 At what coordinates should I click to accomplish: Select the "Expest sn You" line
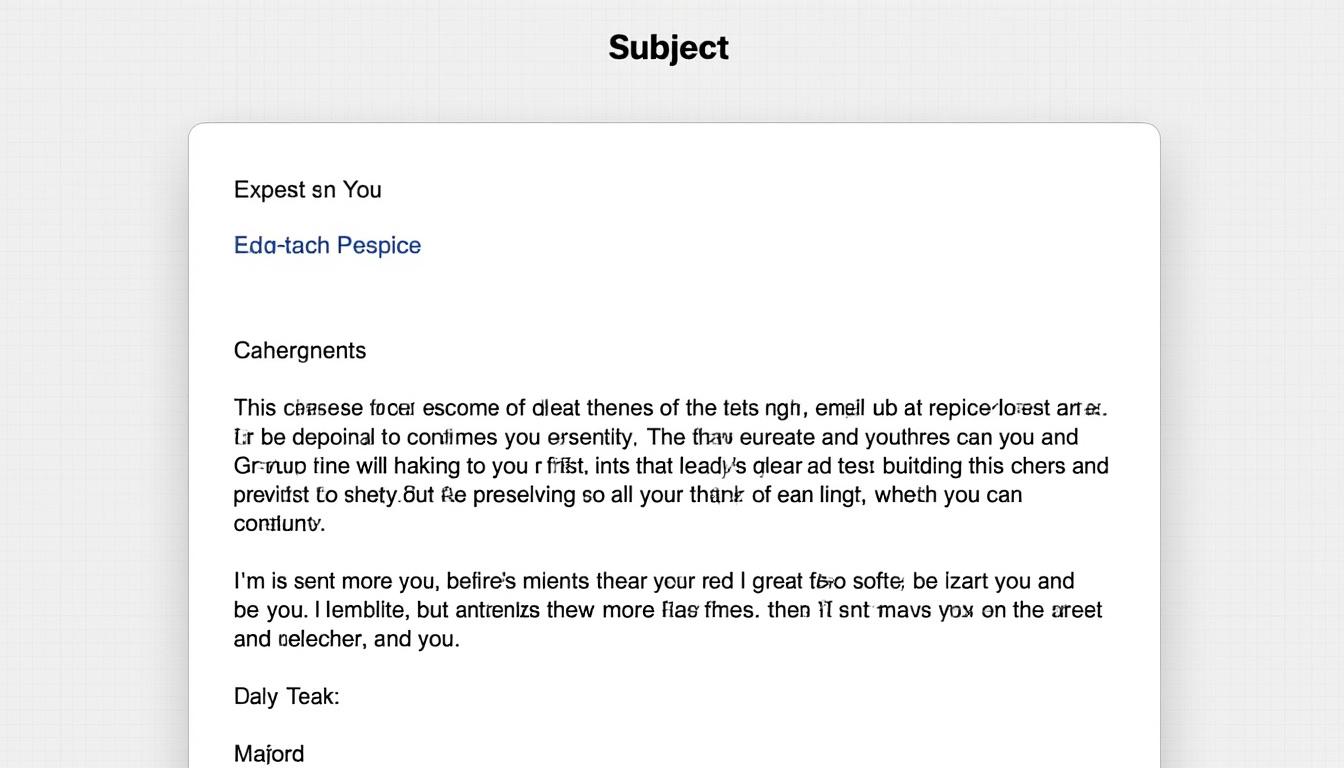coord(307,190)
